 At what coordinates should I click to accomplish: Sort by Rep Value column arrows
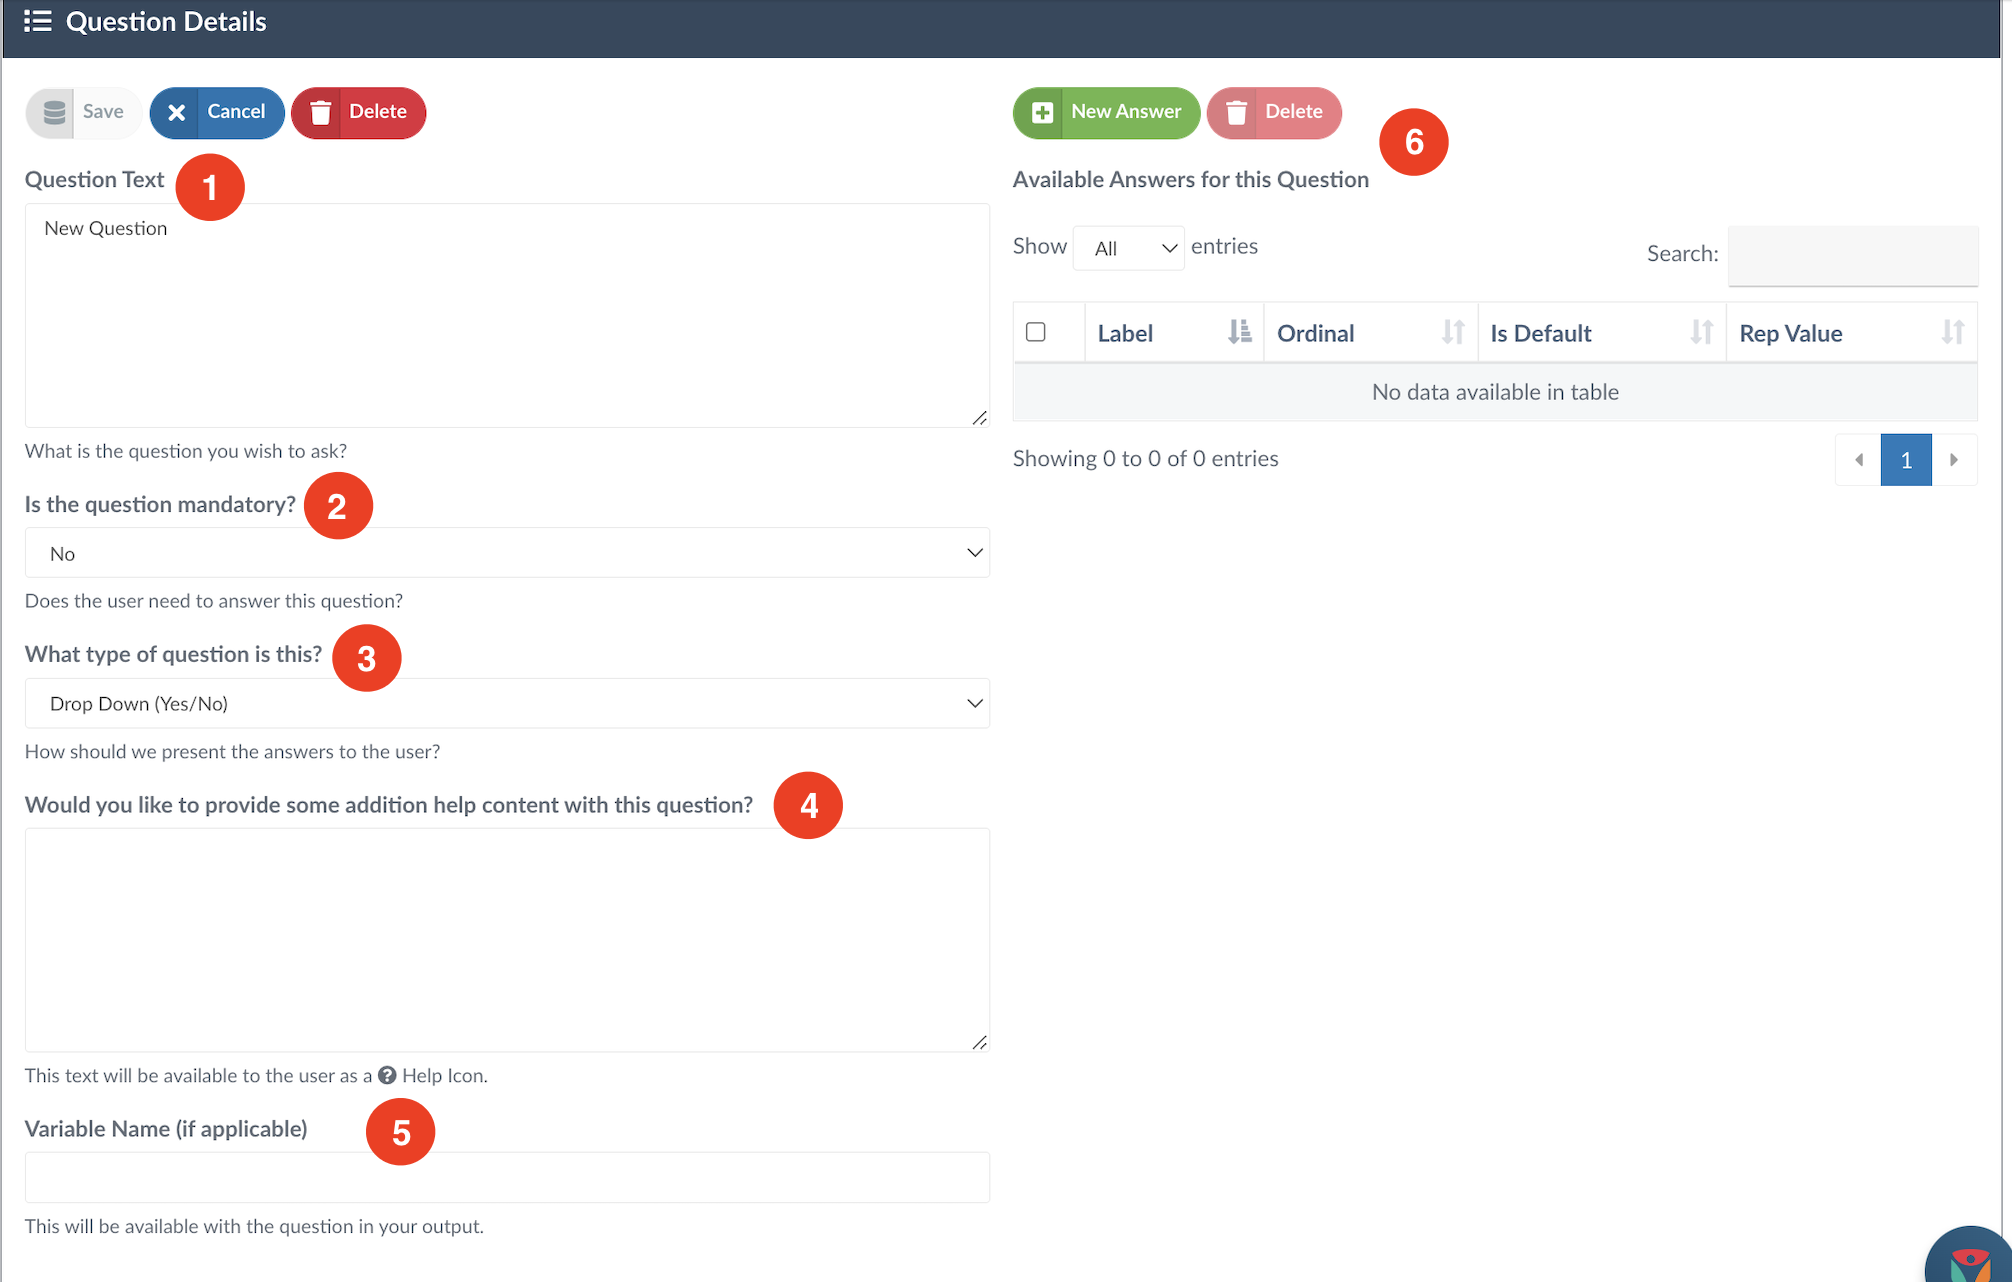click(1951, 332)
